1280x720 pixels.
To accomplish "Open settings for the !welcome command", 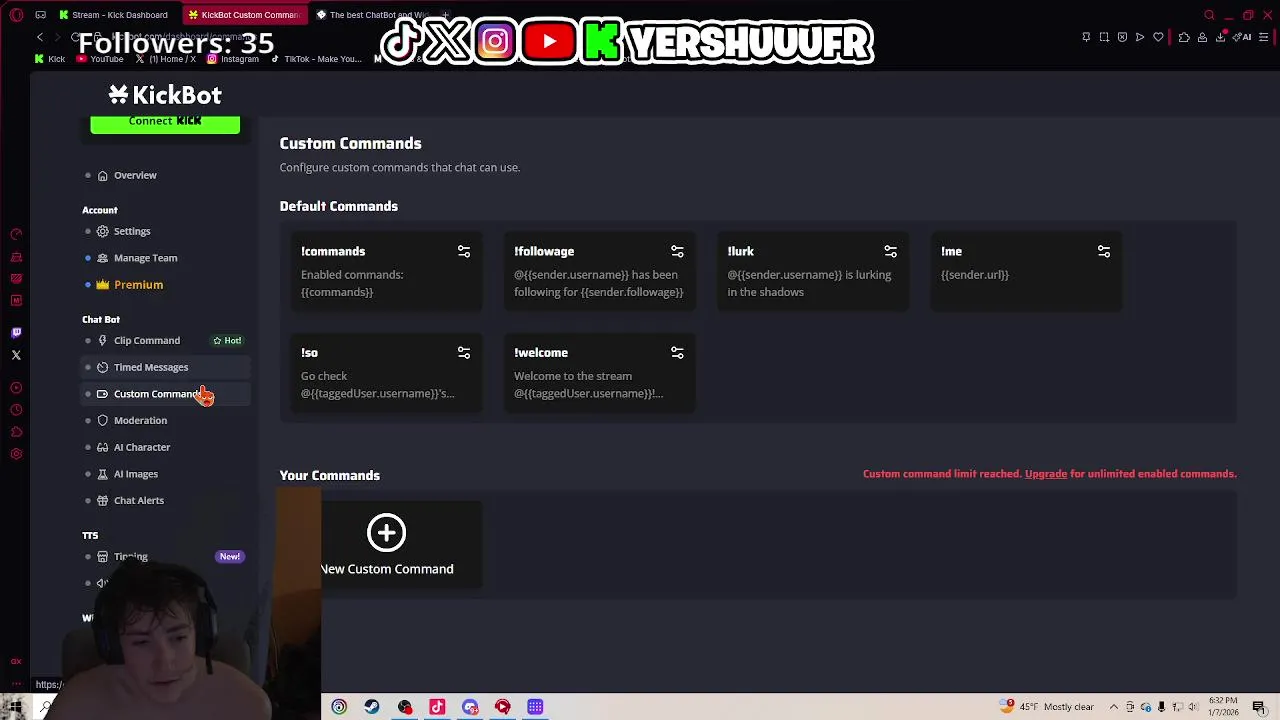I will [x=677, y=353].
